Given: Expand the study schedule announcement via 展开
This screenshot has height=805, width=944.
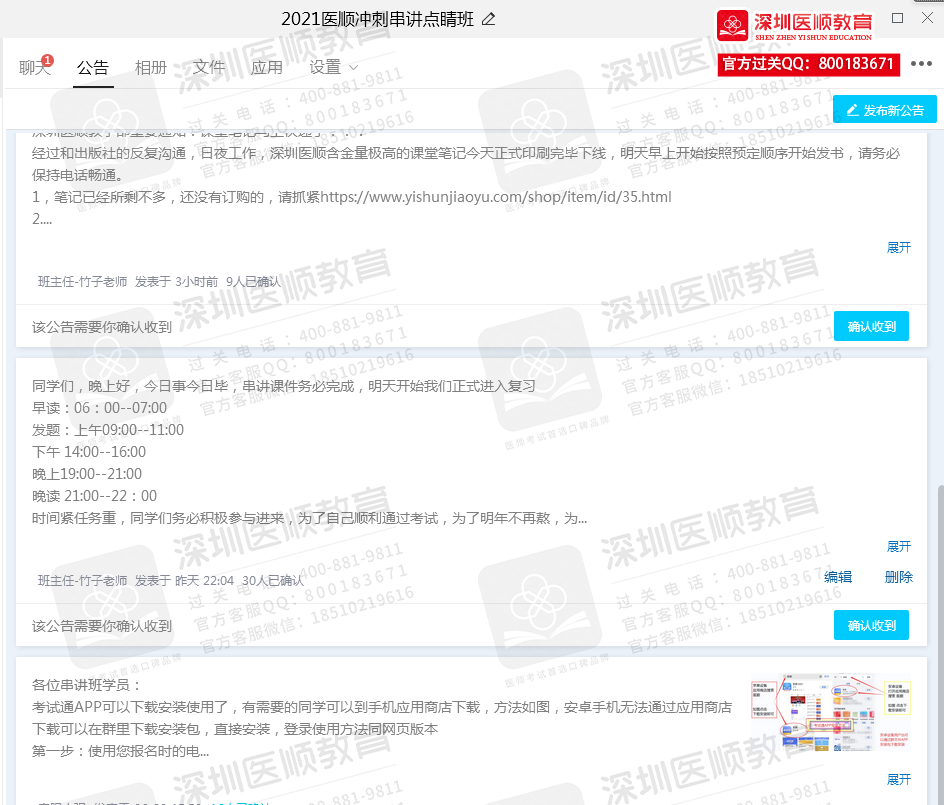Looking at the screenshot, I should click(x=898, y=547).
